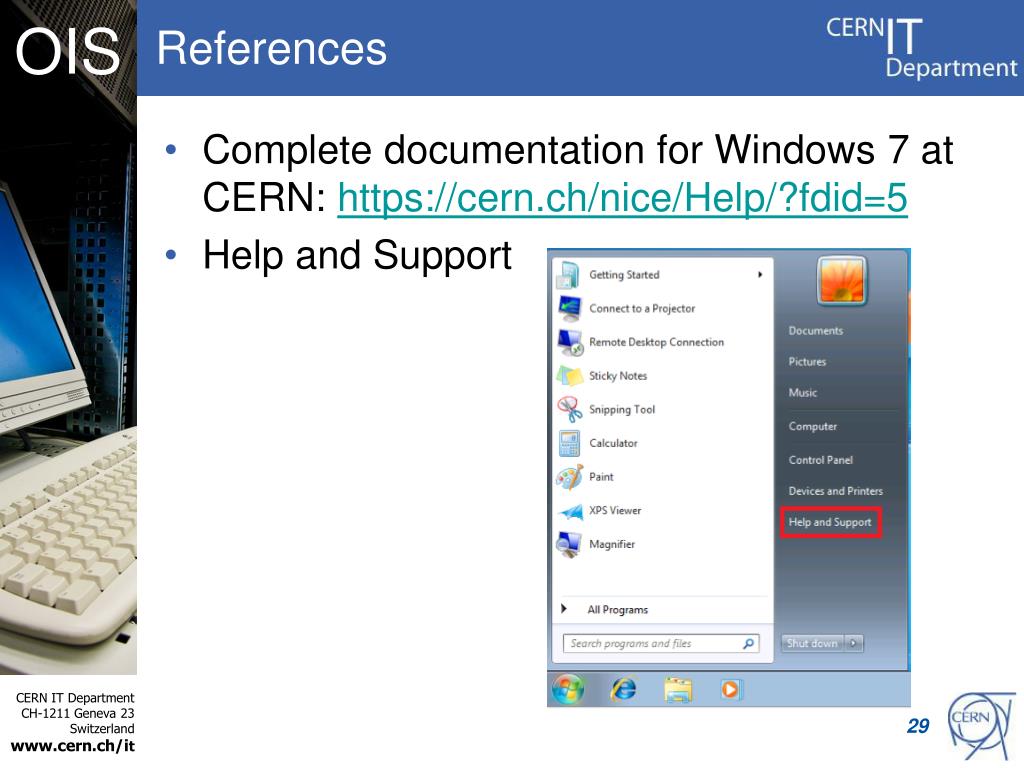Launch Remote Desktop Connection entry
Image resolution: width=1024 pixels, height=768 pixels.
[656, 342]
